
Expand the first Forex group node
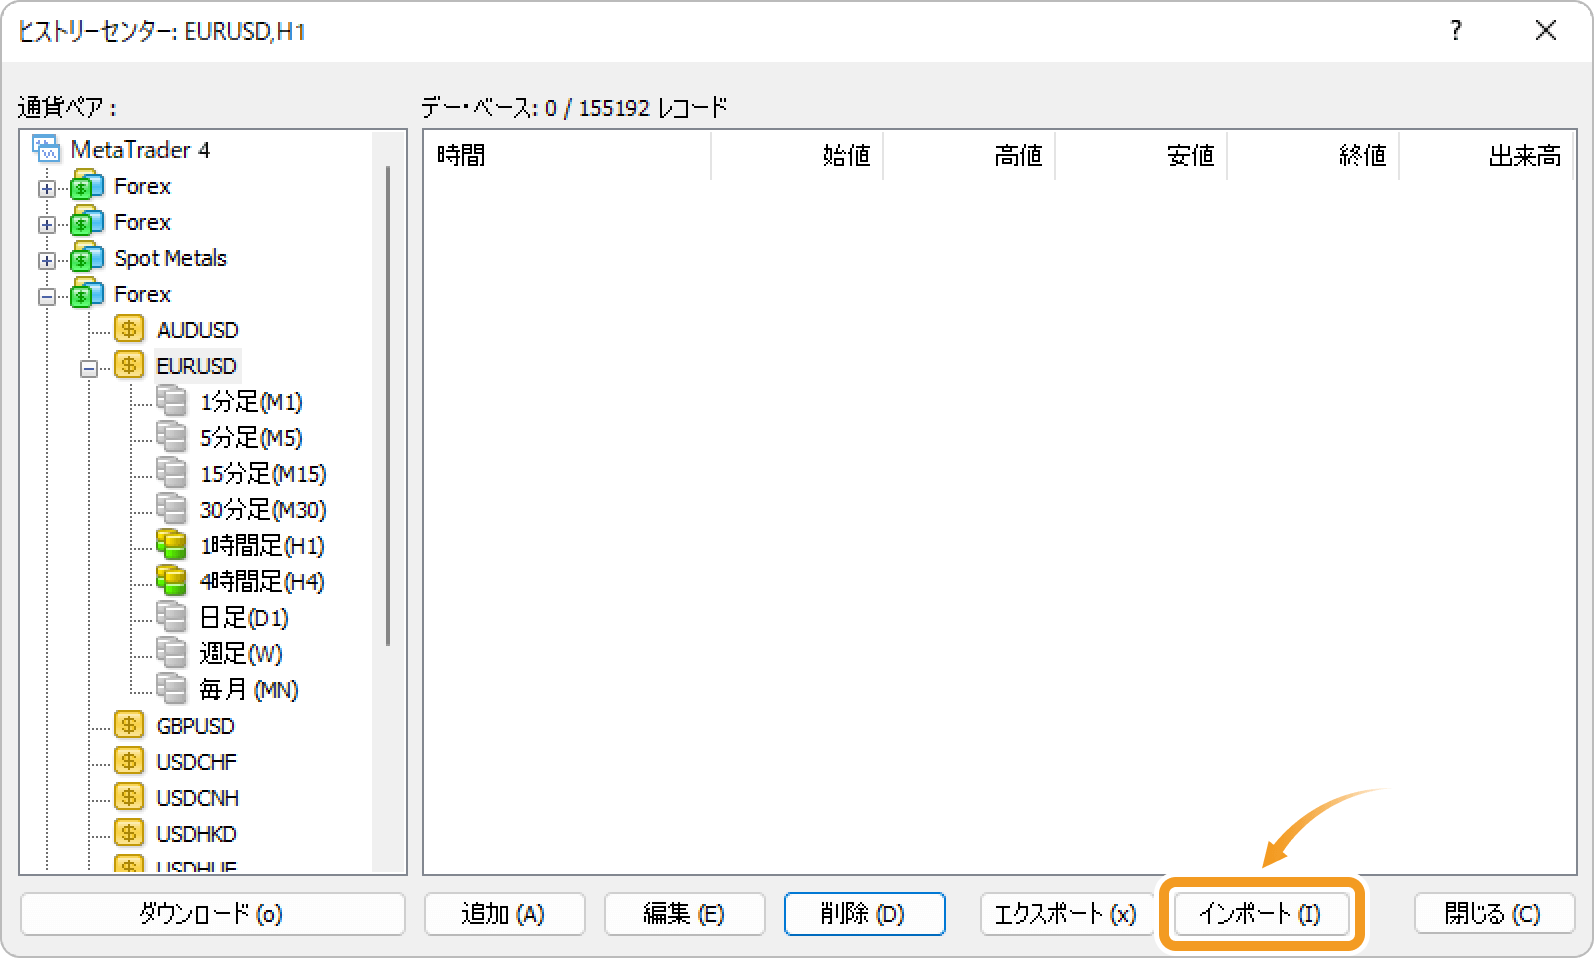point(46,188)
